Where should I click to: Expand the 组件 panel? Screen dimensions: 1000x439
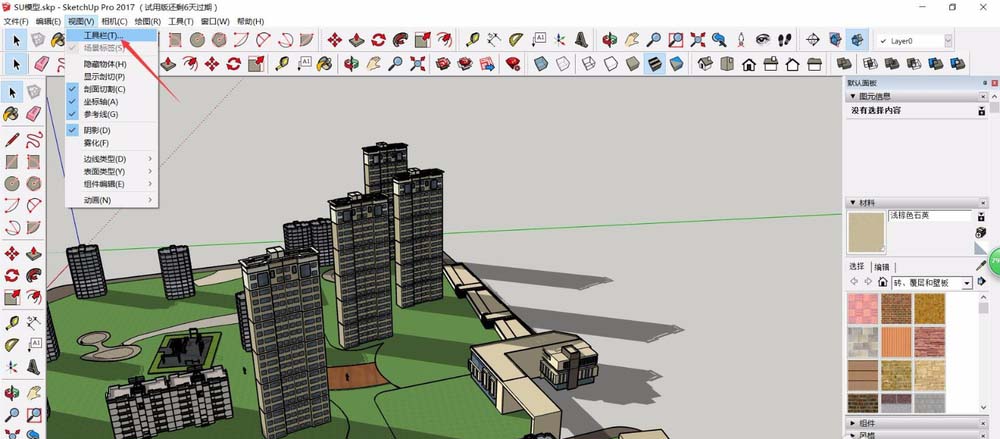click(x=853, y=423)
